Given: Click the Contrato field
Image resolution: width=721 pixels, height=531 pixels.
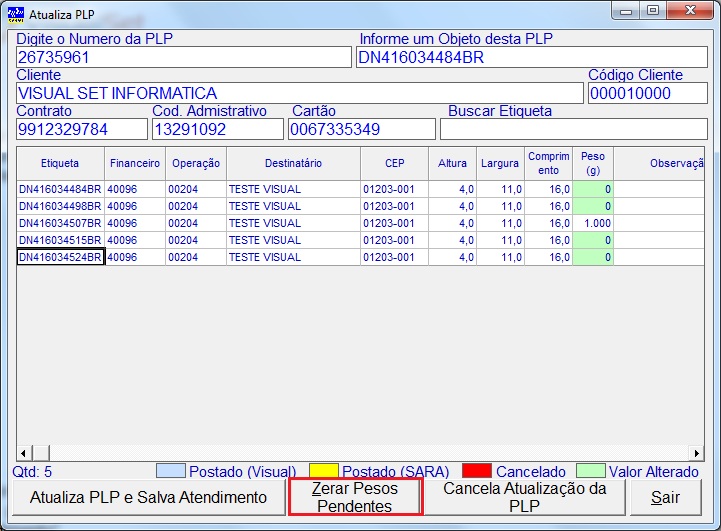Looking at the screenshot, I should [82, 129].
